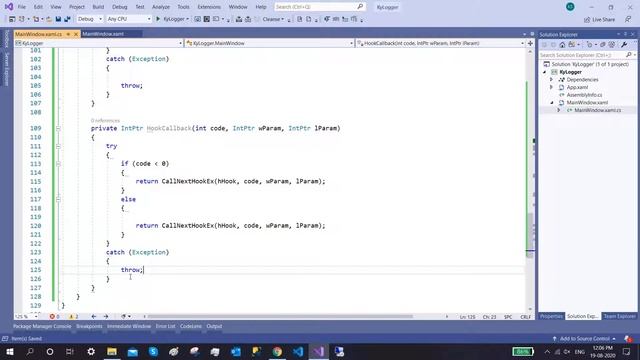Click the Visual Studio logo icon
This screenshot has width=640, height=360.
9,7
